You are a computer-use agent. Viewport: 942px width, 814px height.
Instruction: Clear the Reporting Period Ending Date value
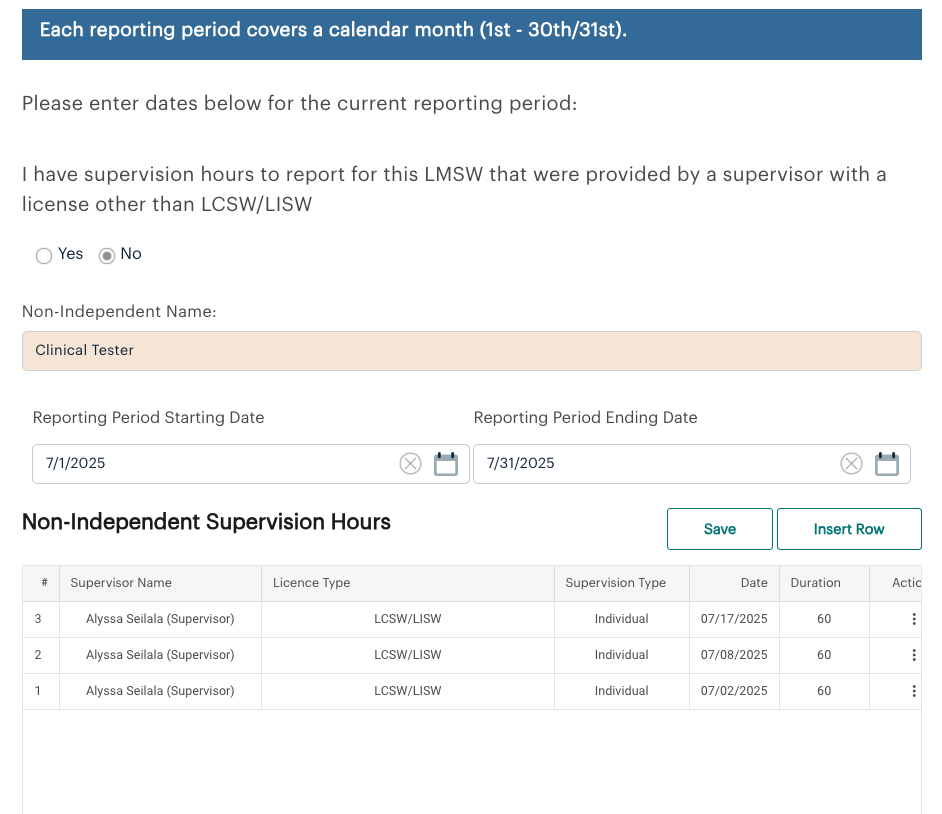click(851, 464)
